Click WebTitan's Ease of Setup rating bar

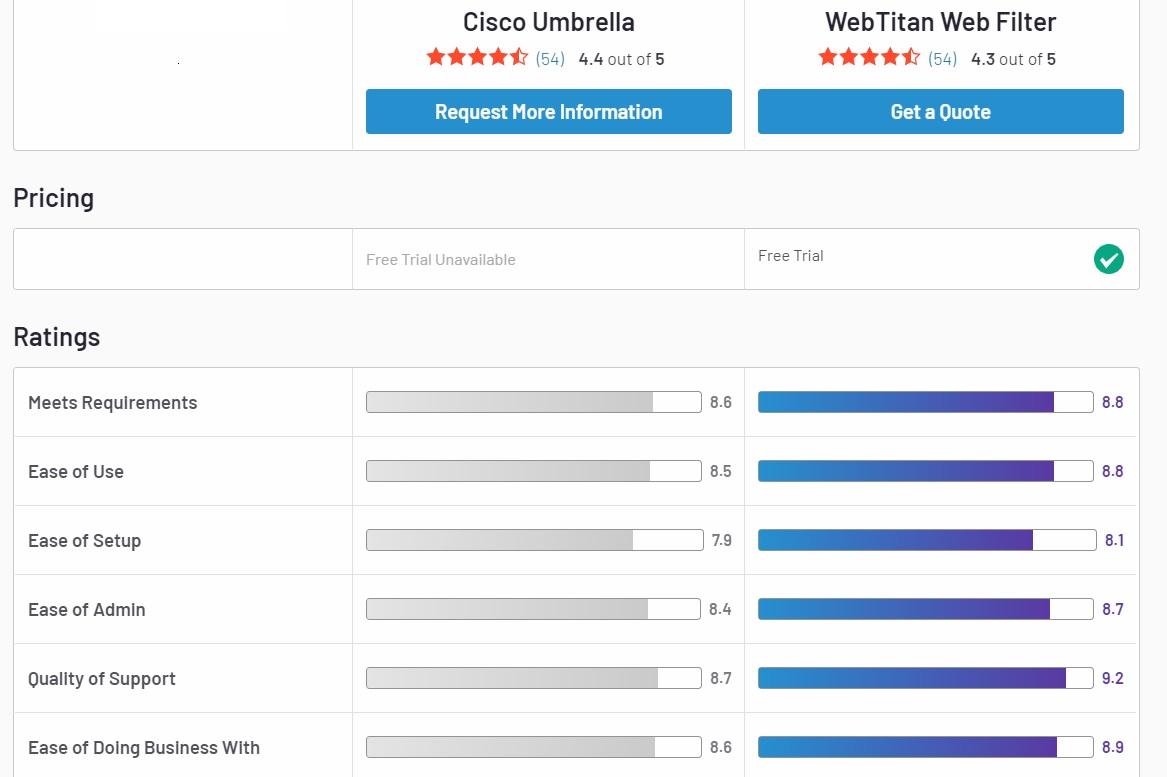pyautogui.click(x=927, y=540)
